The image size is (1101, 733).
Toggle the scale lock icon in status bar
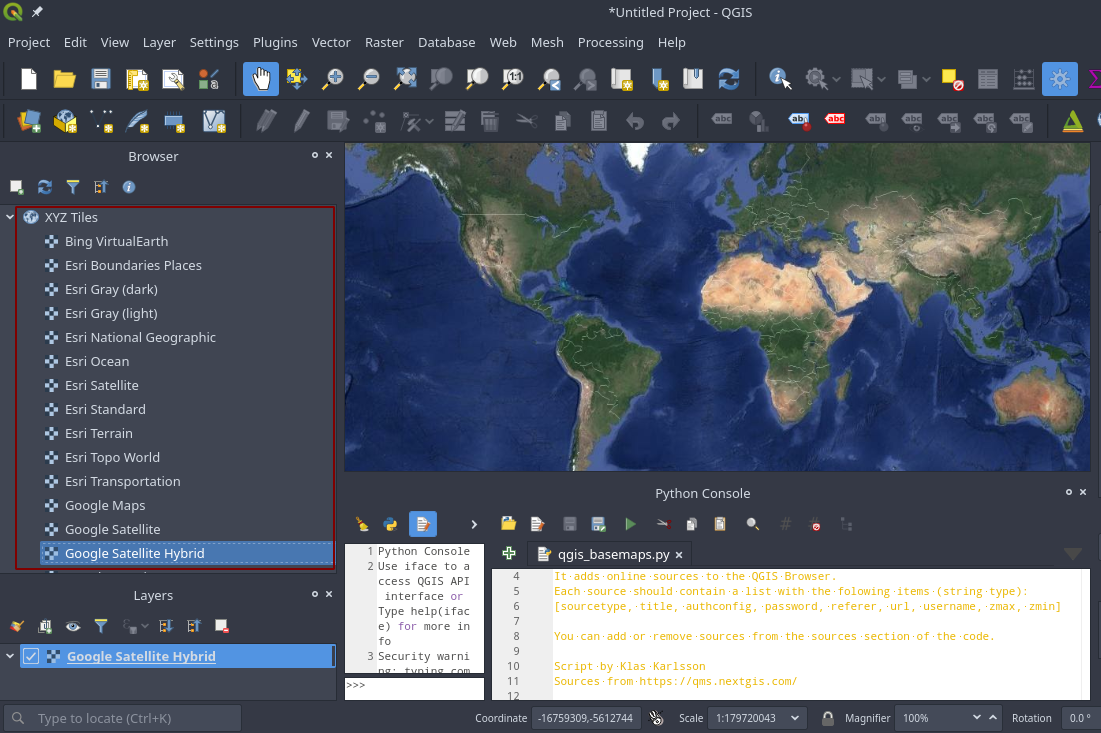828,718
